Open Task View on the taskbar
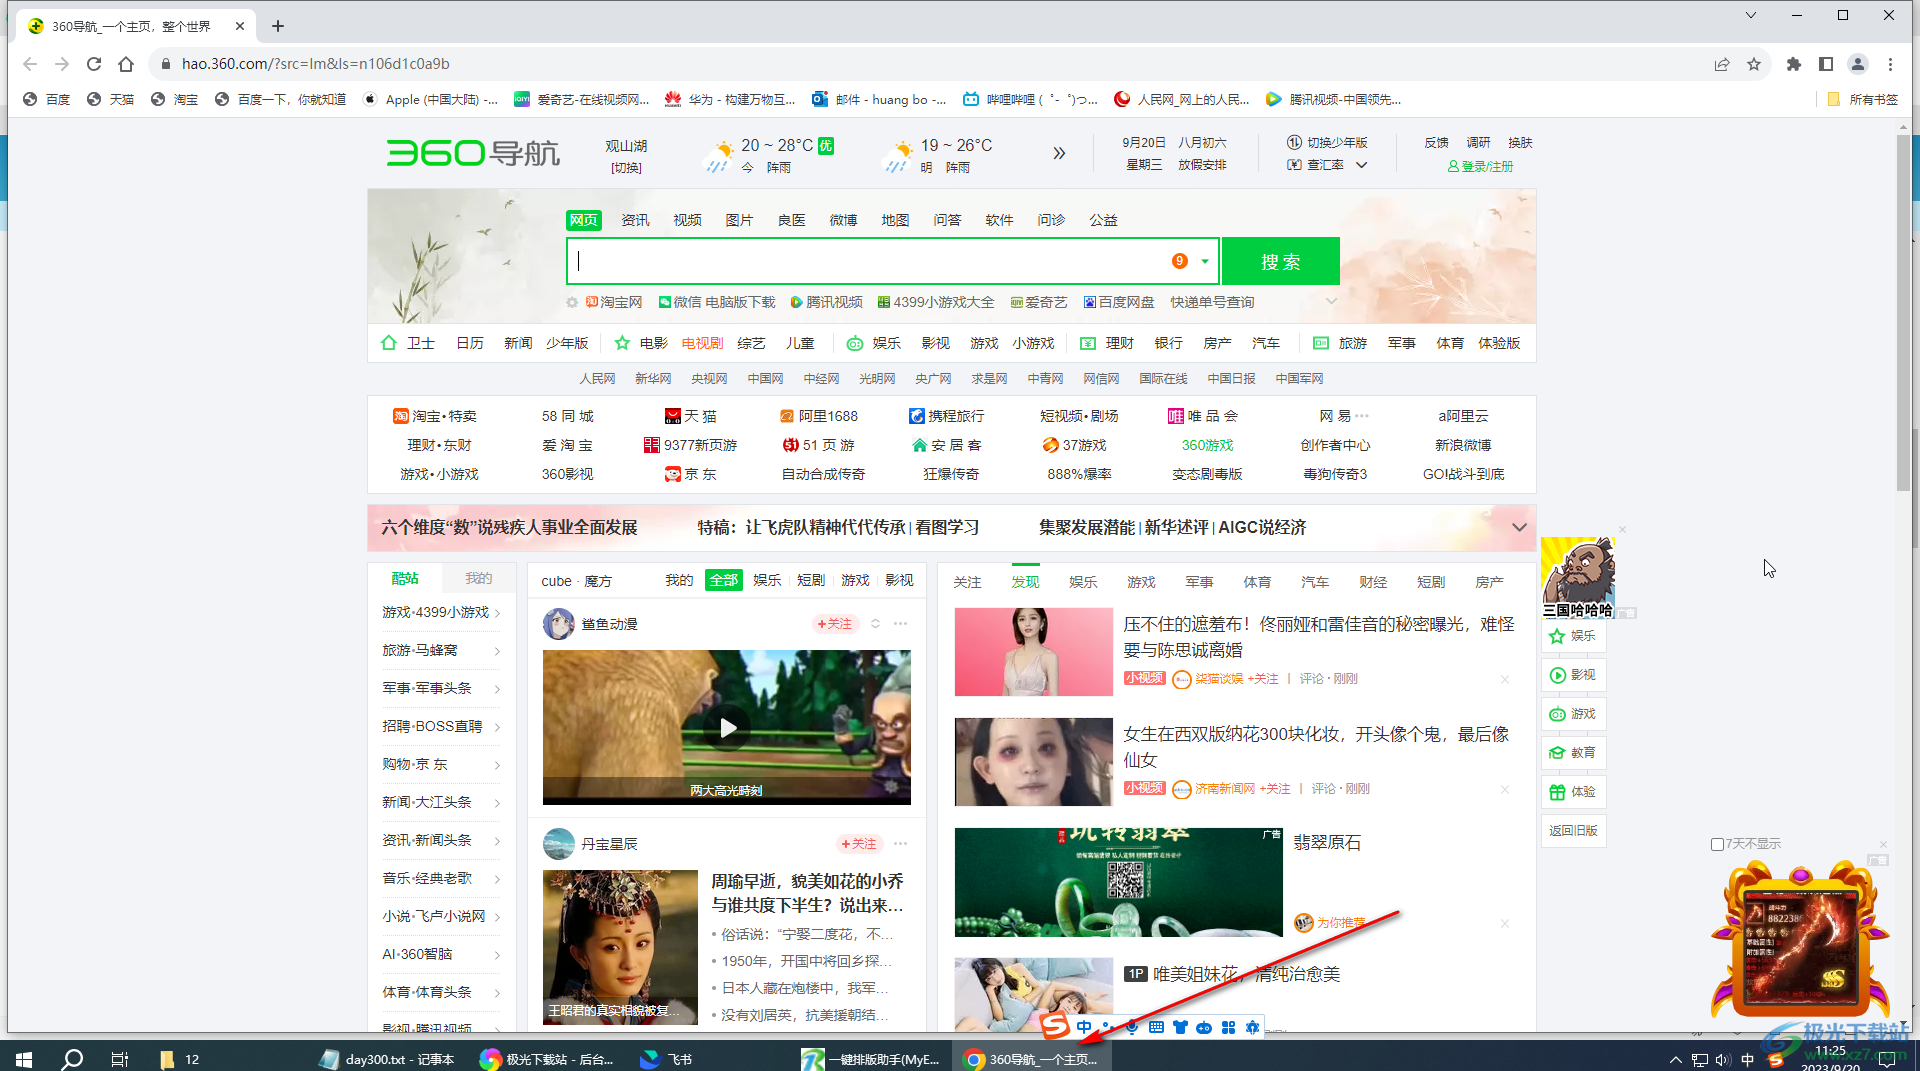The height and width of the screenshot is (1071, 1920). tap(120, 1059)
